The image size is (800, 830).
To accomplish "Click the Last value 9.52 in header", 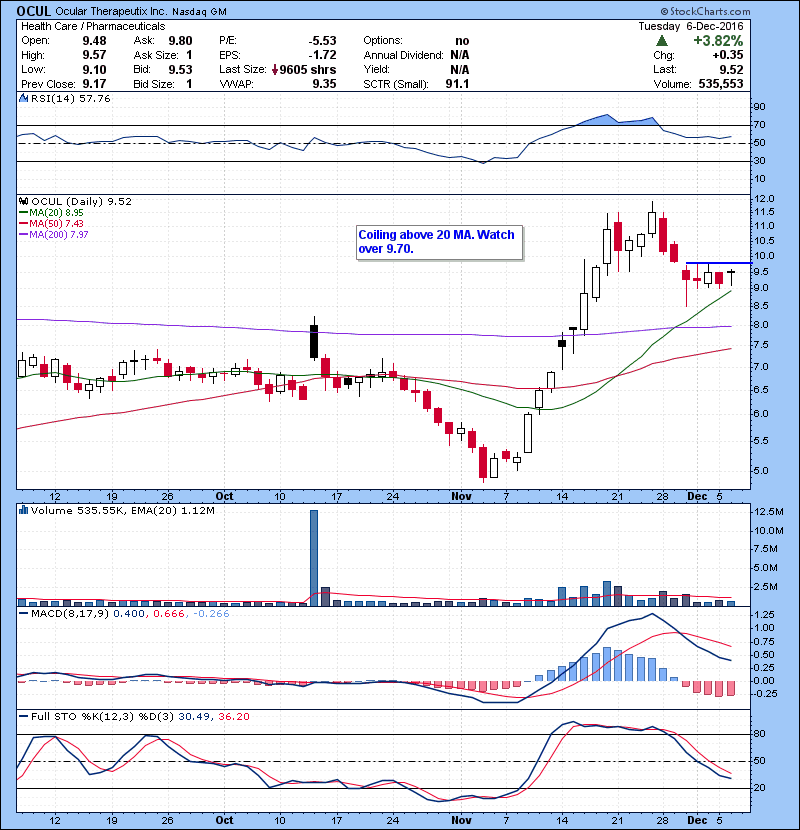I will click(731, 70).
